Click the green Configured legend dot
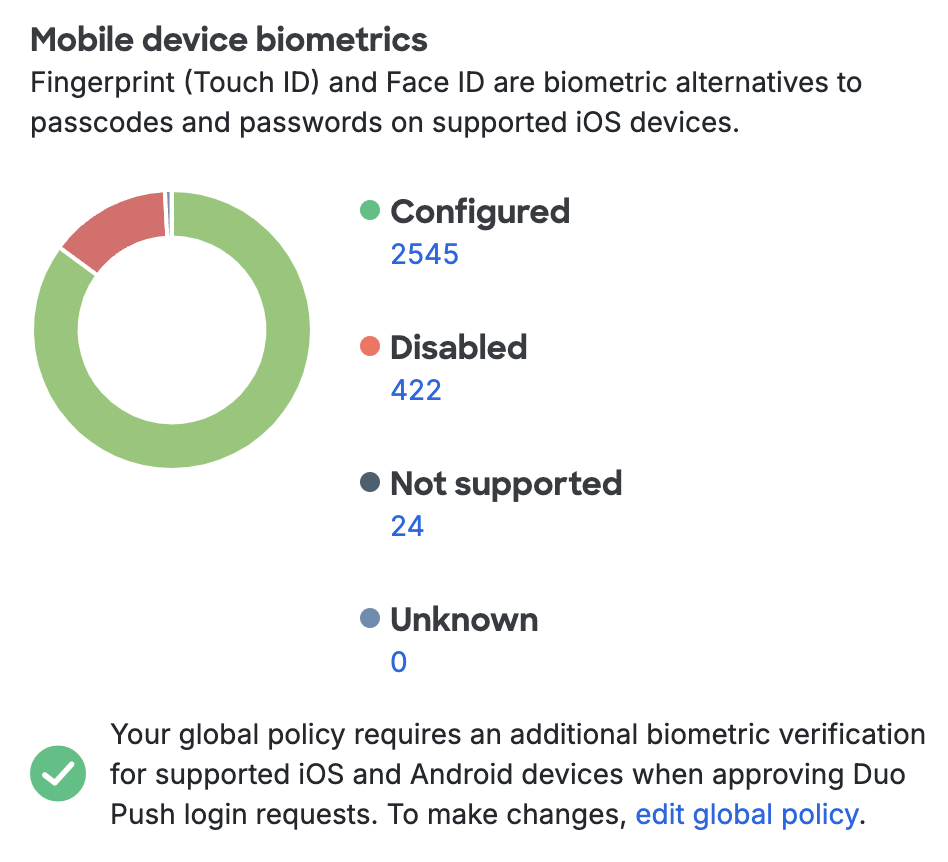 tap(371, 211)
